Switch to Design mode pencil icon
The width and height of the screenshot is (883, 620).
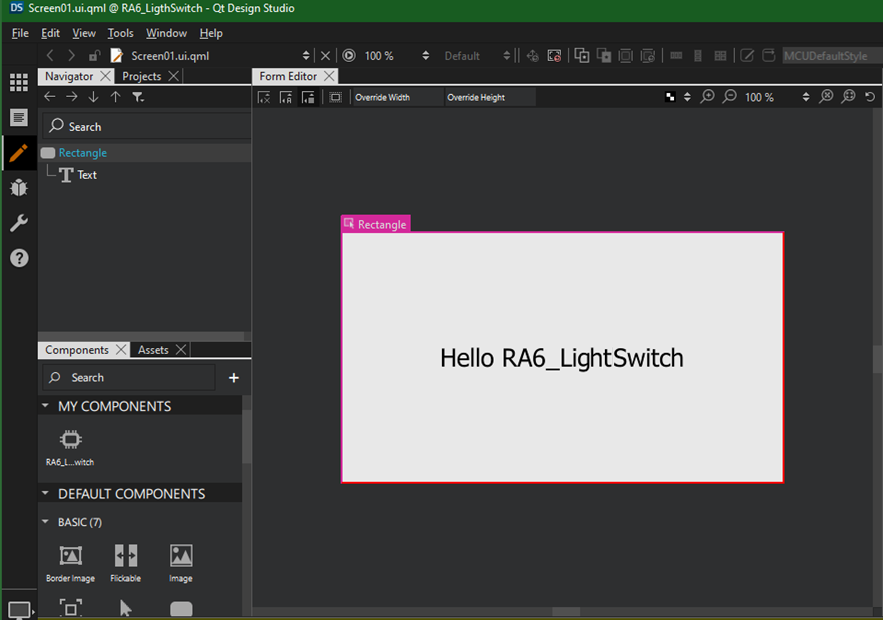click(x=18, y=153)
